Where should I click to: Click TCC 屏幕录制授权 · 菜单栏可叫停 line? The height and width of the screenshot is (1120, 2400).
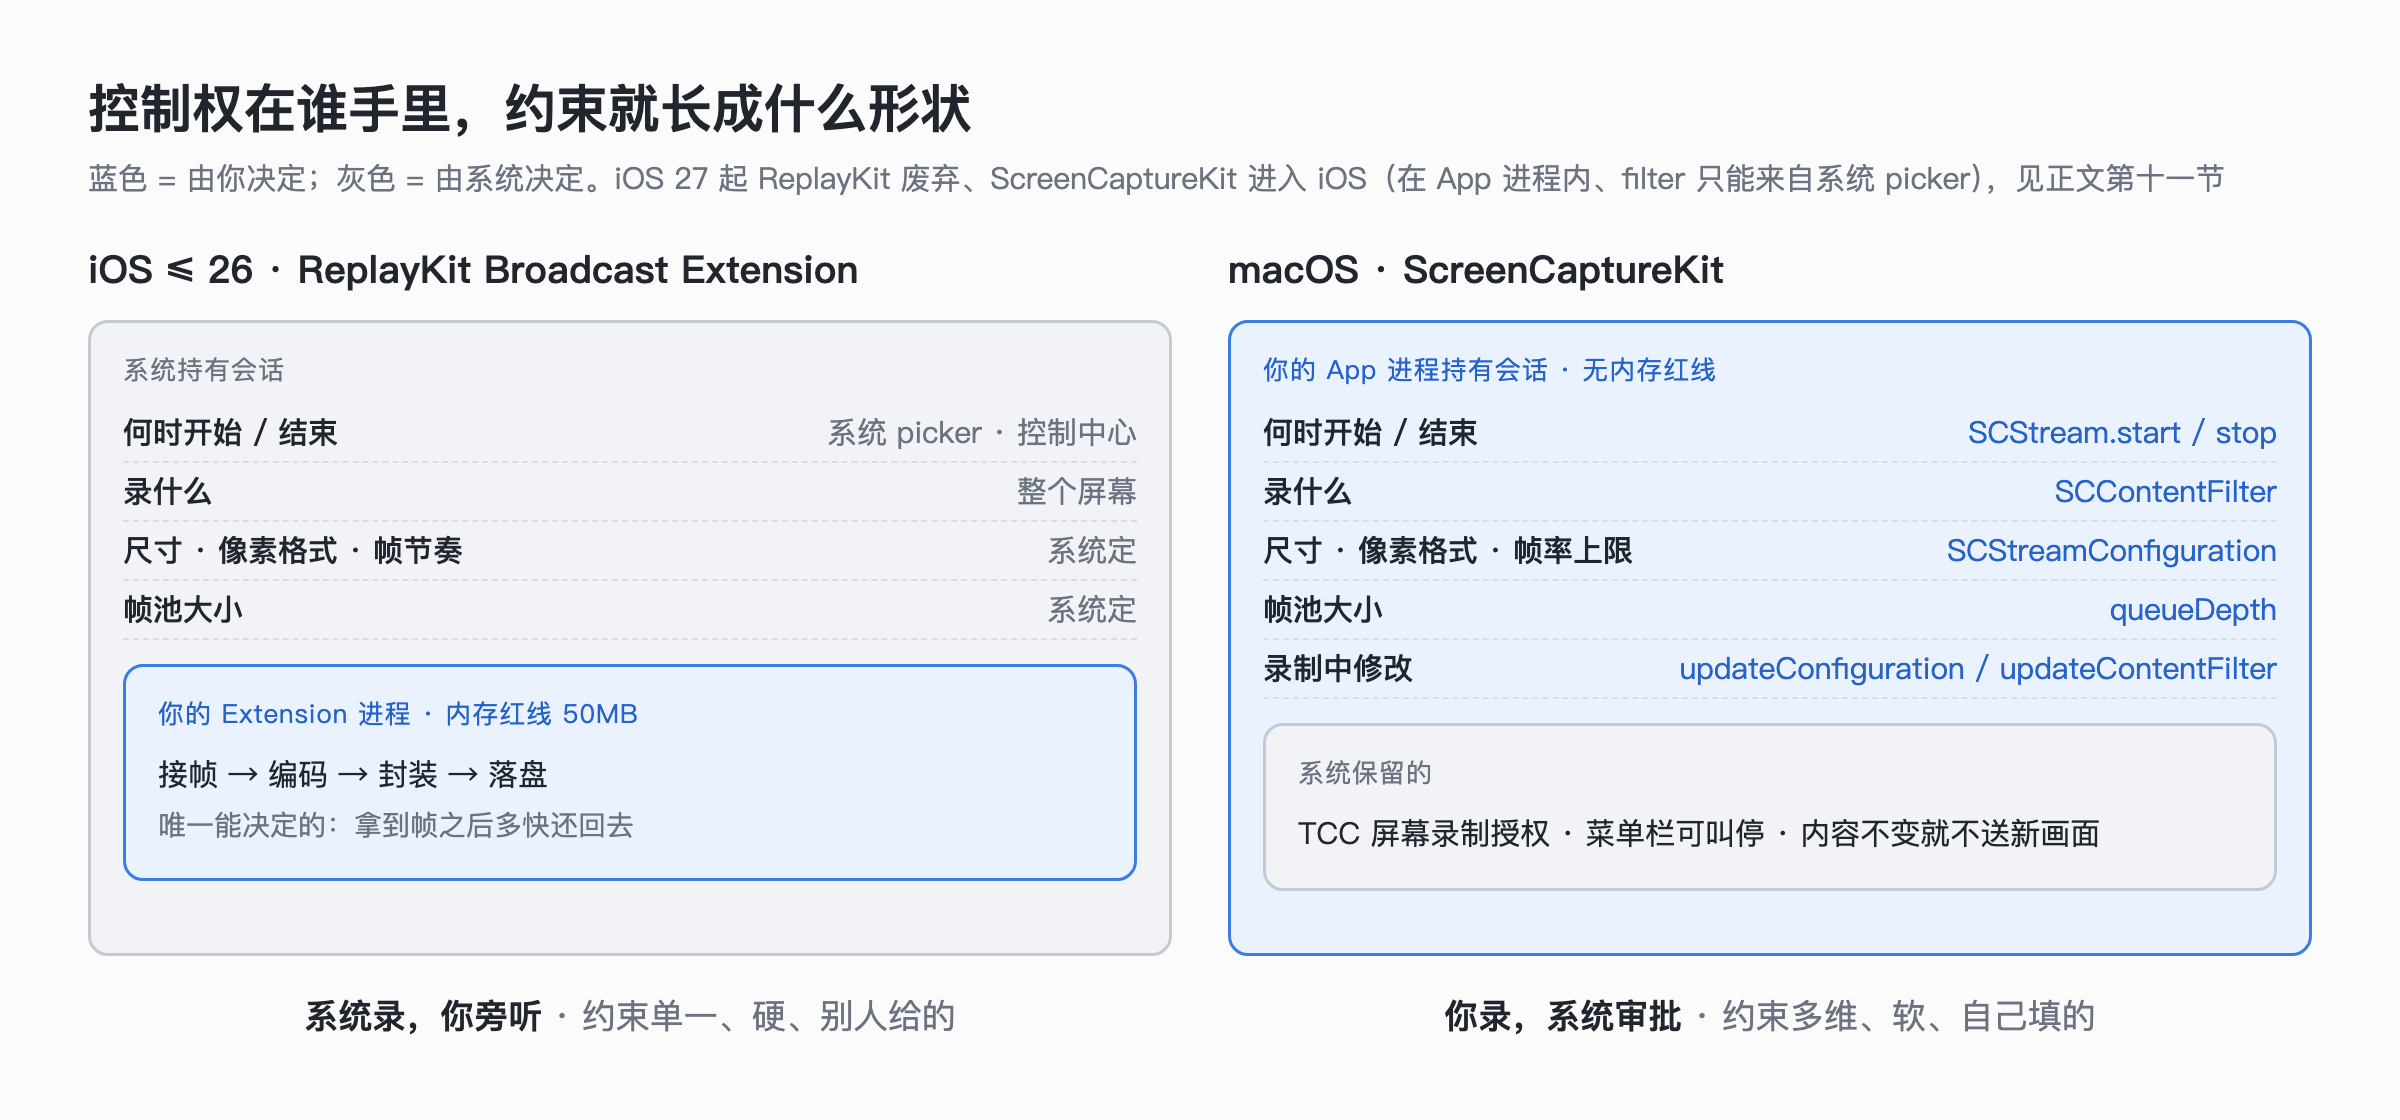(x=1698, y=833)
